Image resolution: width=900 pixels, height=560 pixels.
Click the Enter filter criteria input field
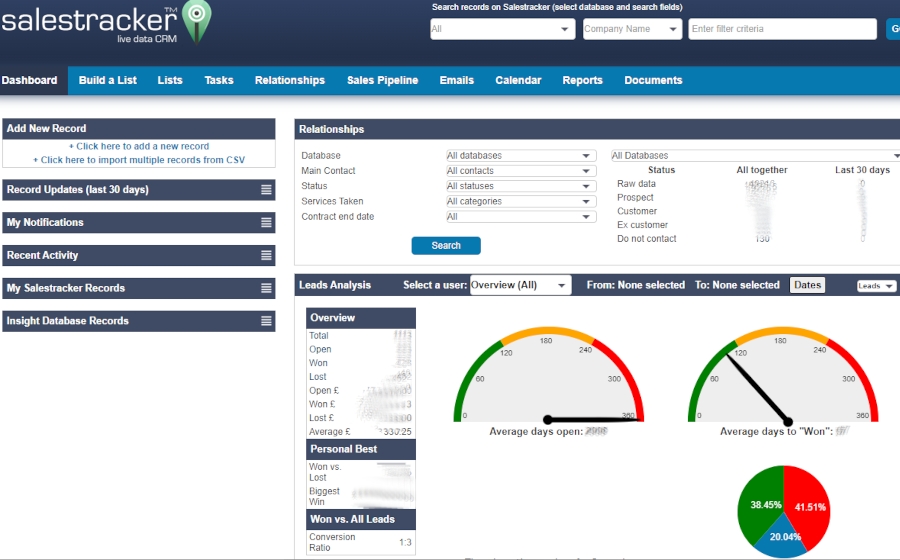coord(782,29)
